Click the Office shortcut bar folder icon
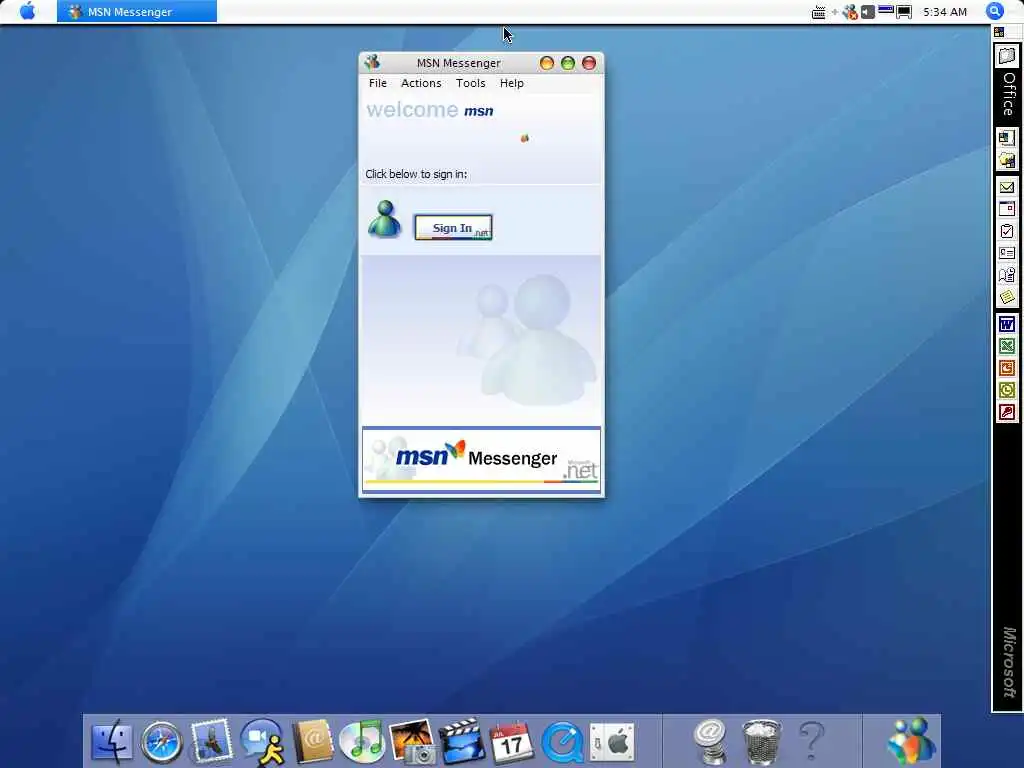Image resolution: width=1024 pixels, height=768 pixels. pyautogui.click(x=1007, y=56)
